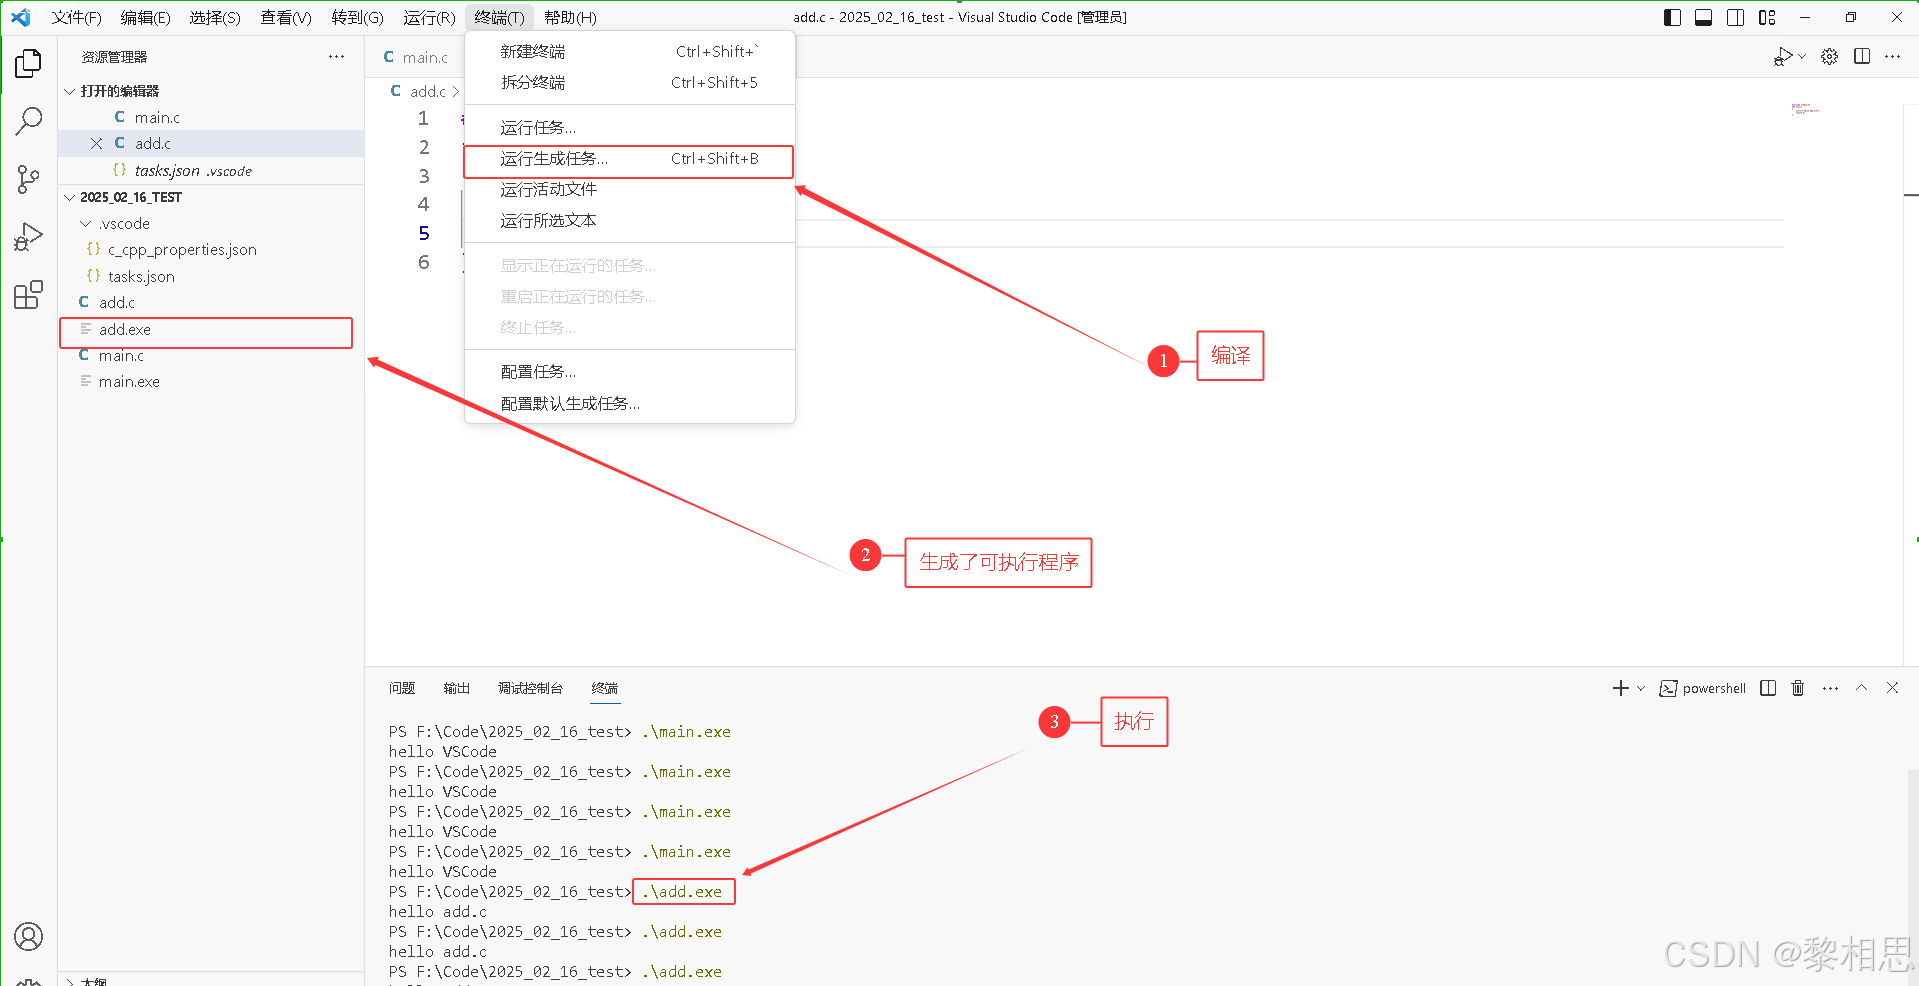Open the Explorer view in activity bar

pos(28,63)
